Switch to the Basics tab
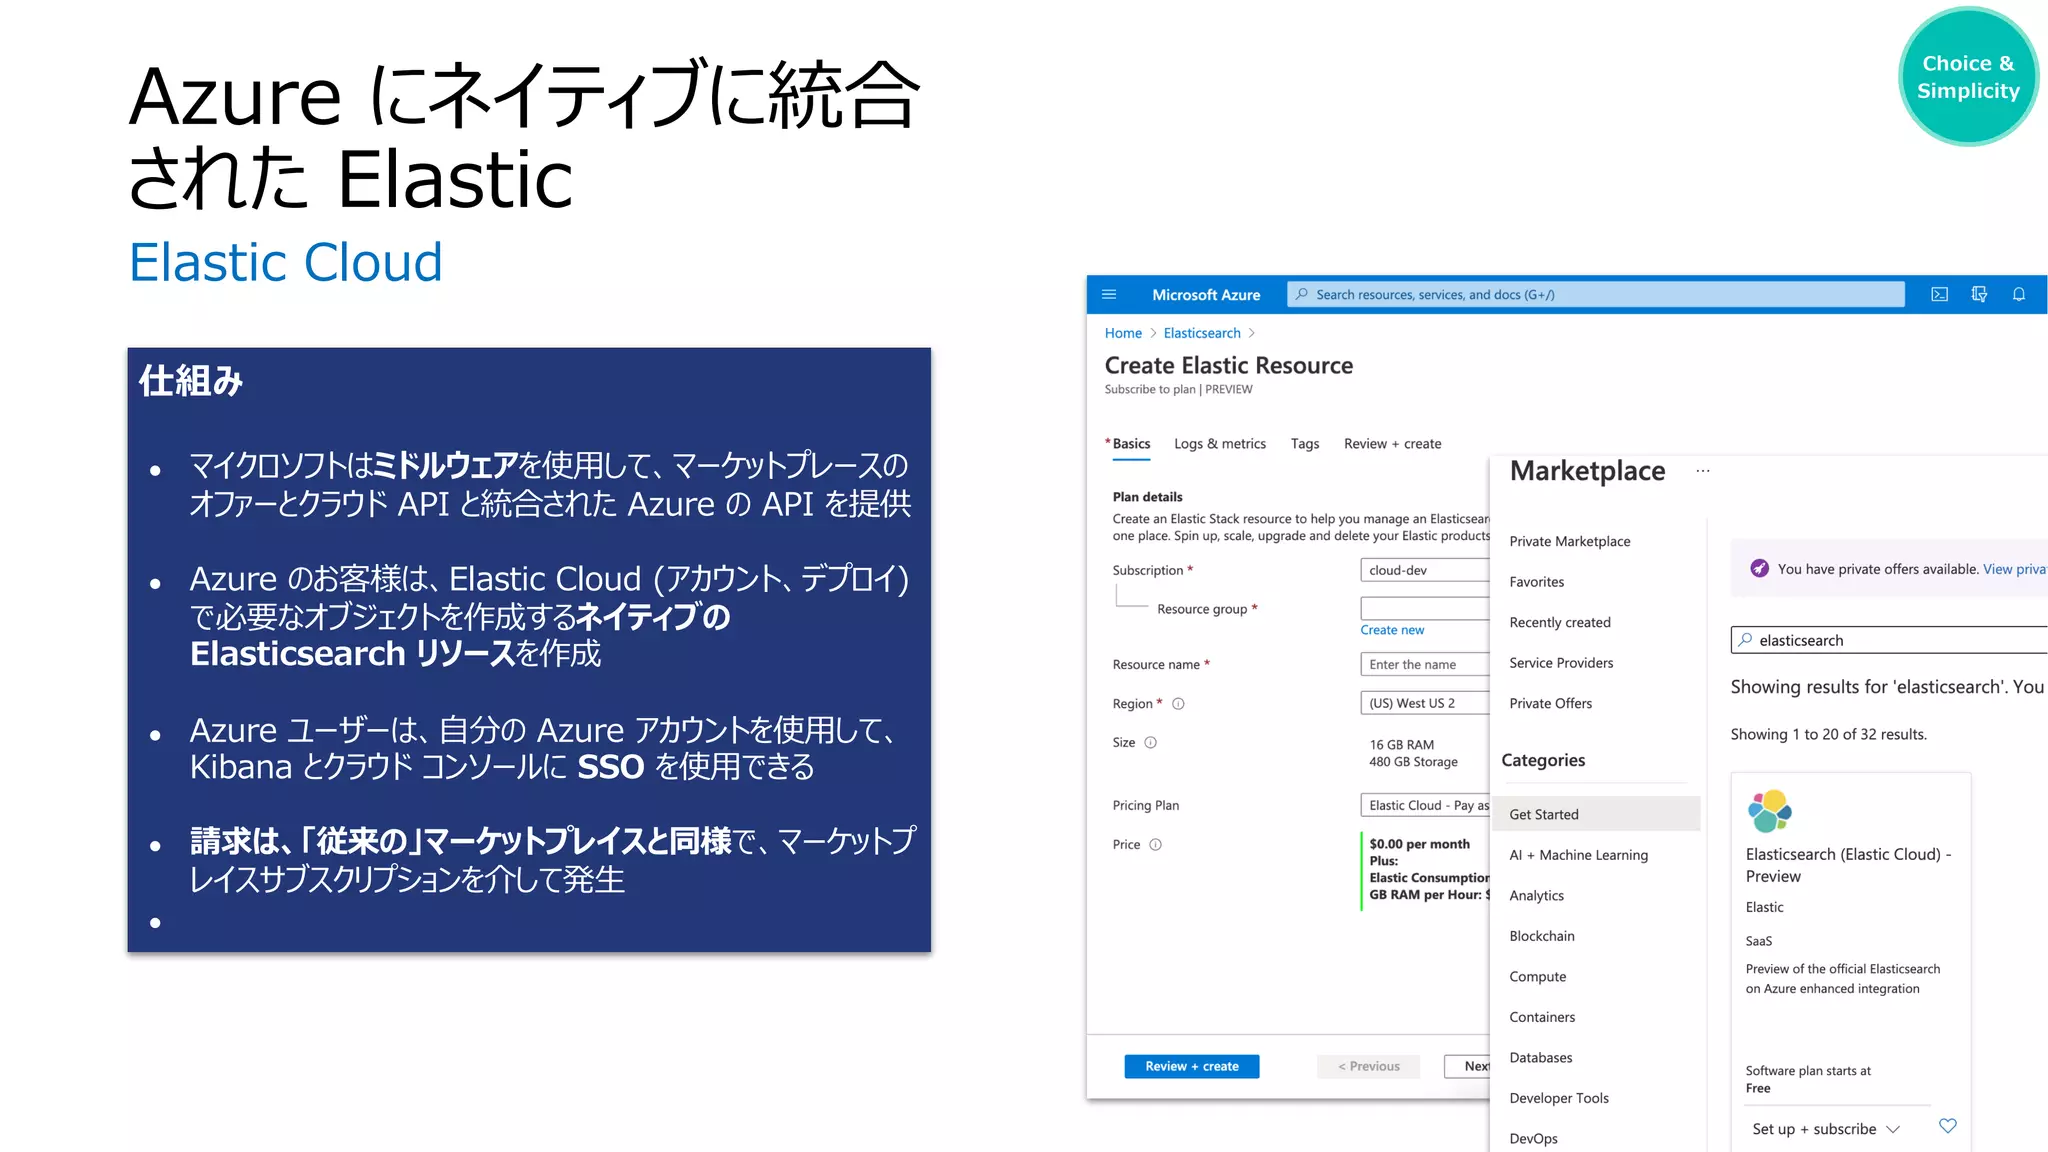2048x1152 pixels. pos(1131,443)
